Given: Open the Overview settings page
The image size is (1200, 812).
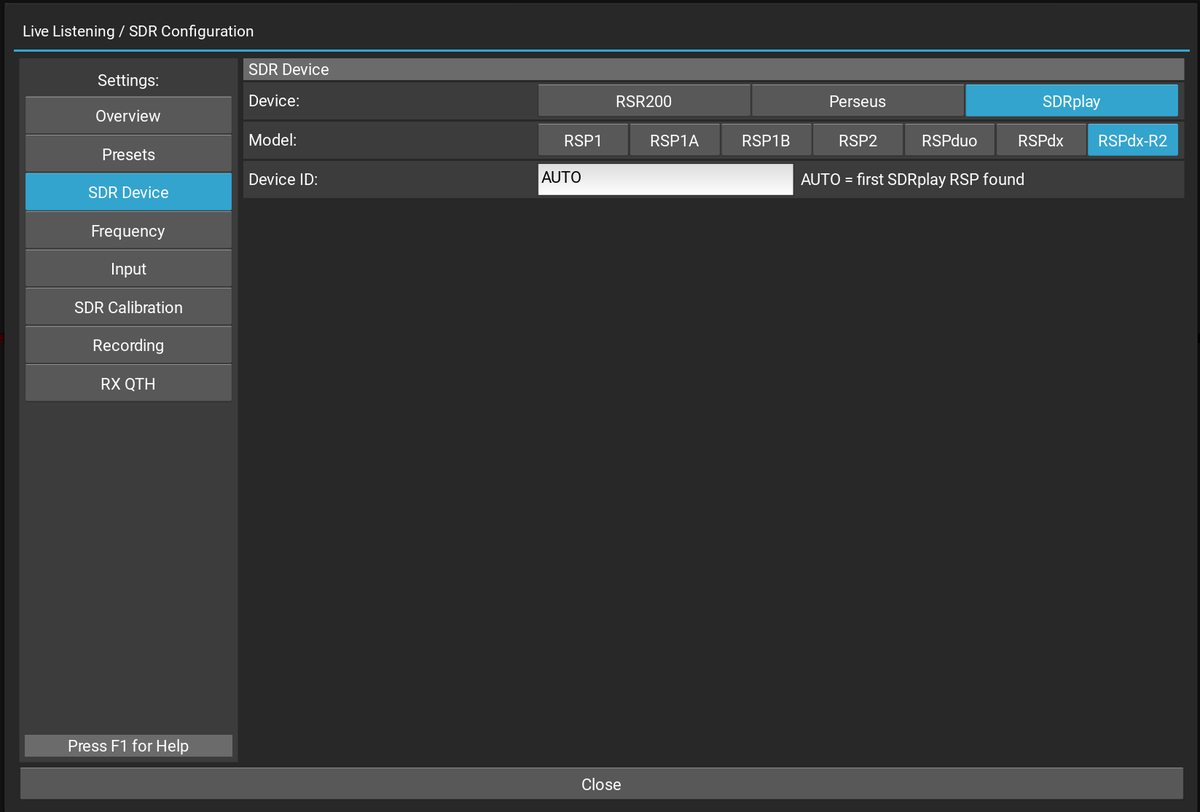Looking at the screenshot, I should 128,116.
